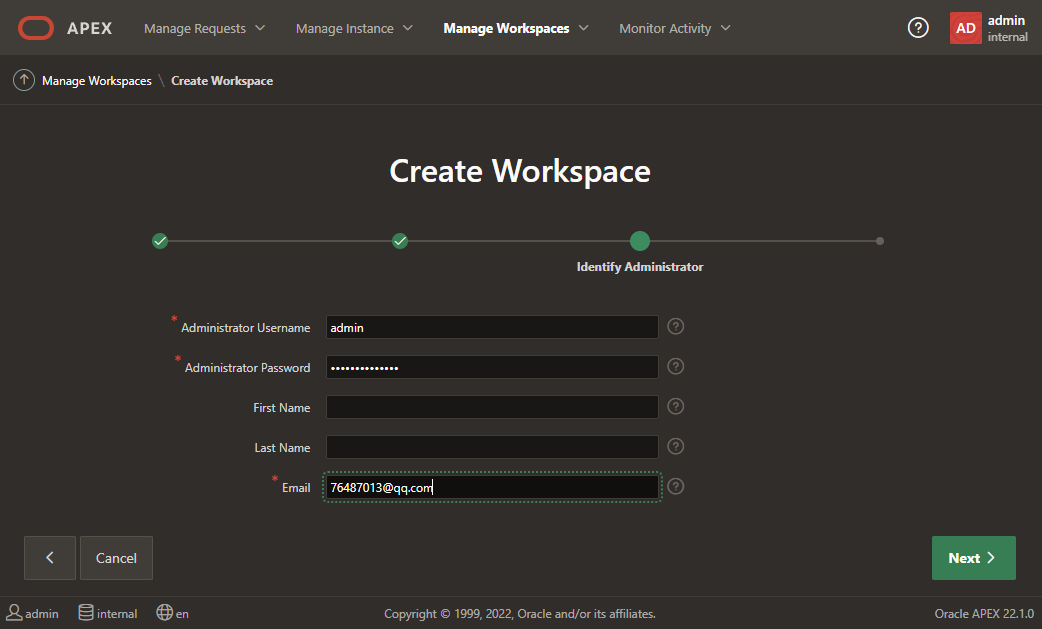Viewport: 1042px width, 629px height.
Task: Expand the Manage Requests menu
Action: click(x=205, y=28)
